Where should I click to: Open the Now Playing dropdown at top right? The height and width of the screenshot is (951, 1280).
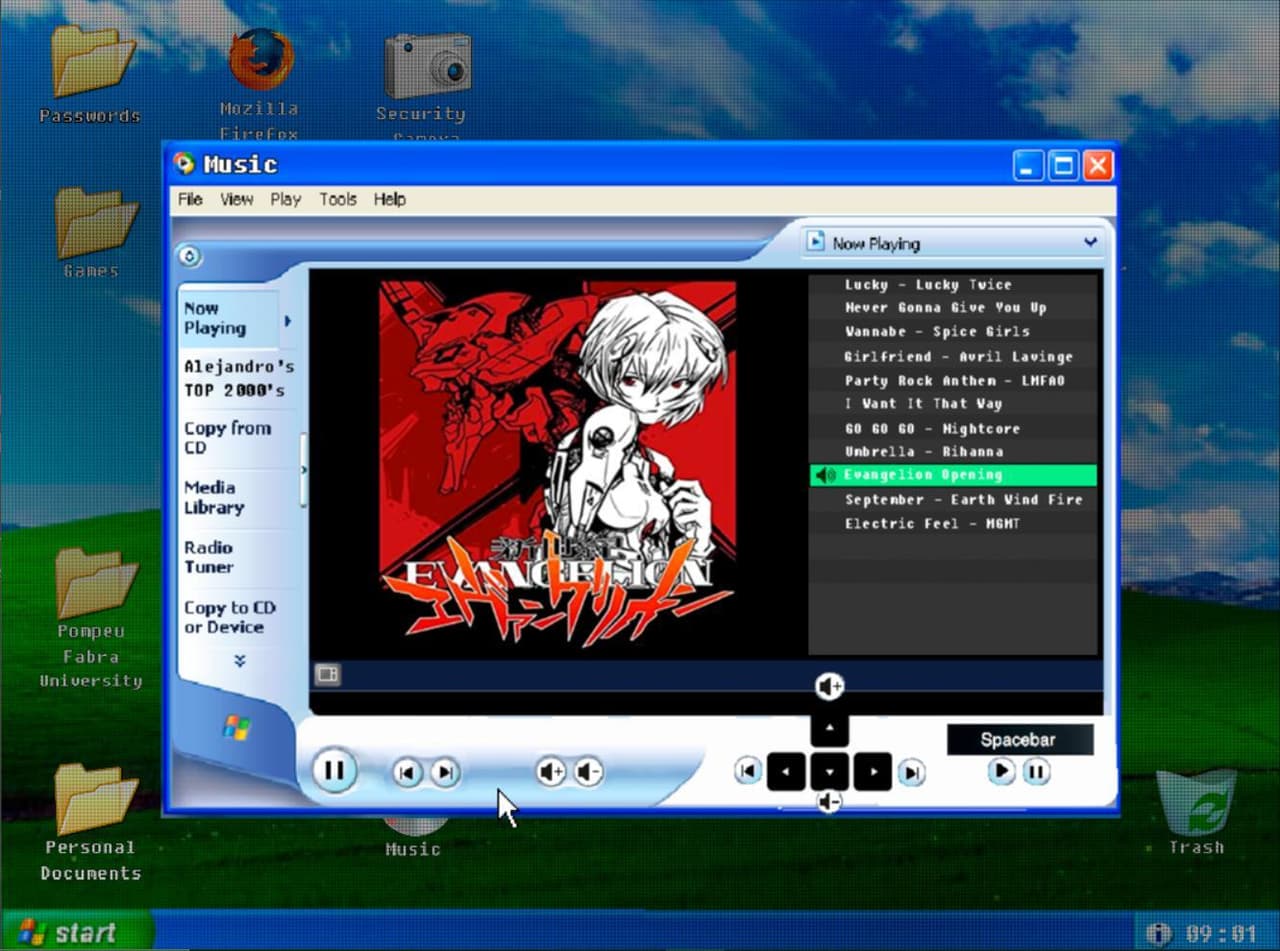953,243
